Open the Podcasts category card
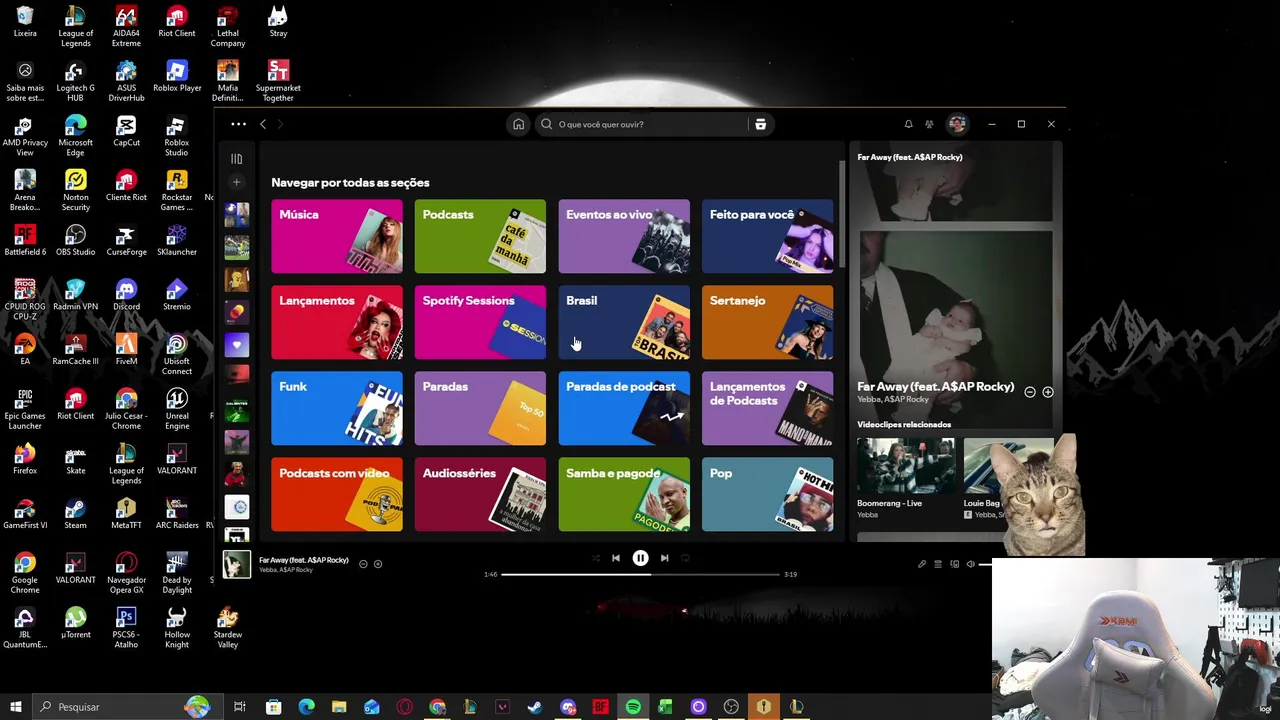1280x720 pixels. [x=480, y=236]
